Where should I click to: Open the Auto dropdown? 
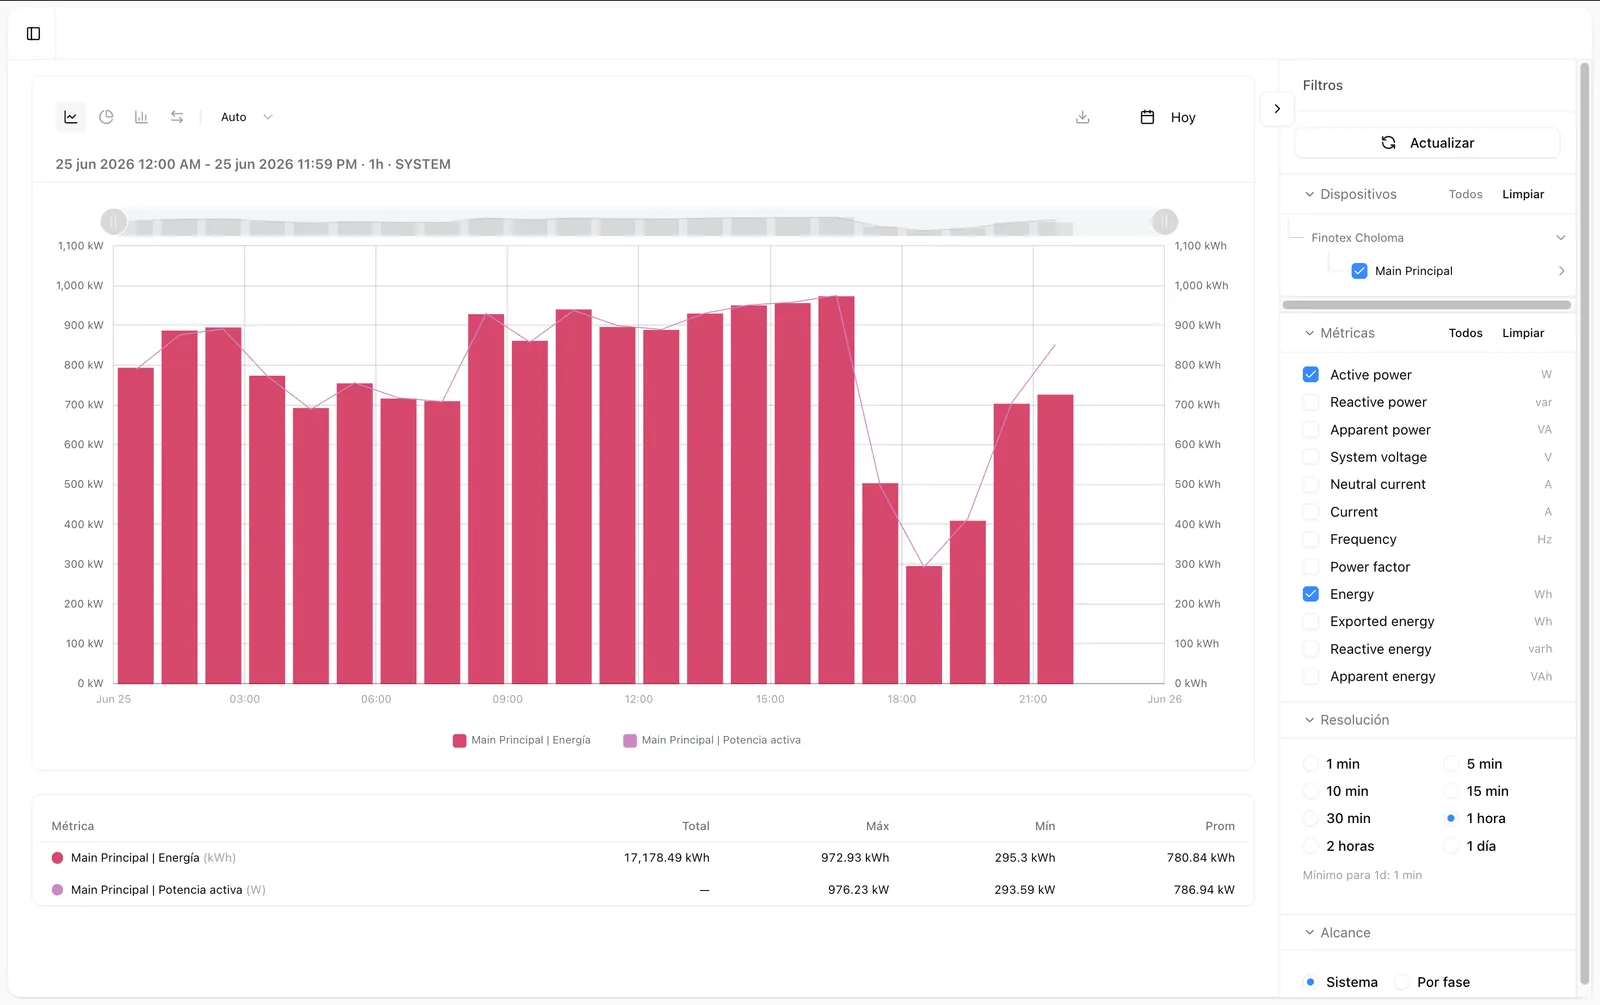tap(246, 117)
